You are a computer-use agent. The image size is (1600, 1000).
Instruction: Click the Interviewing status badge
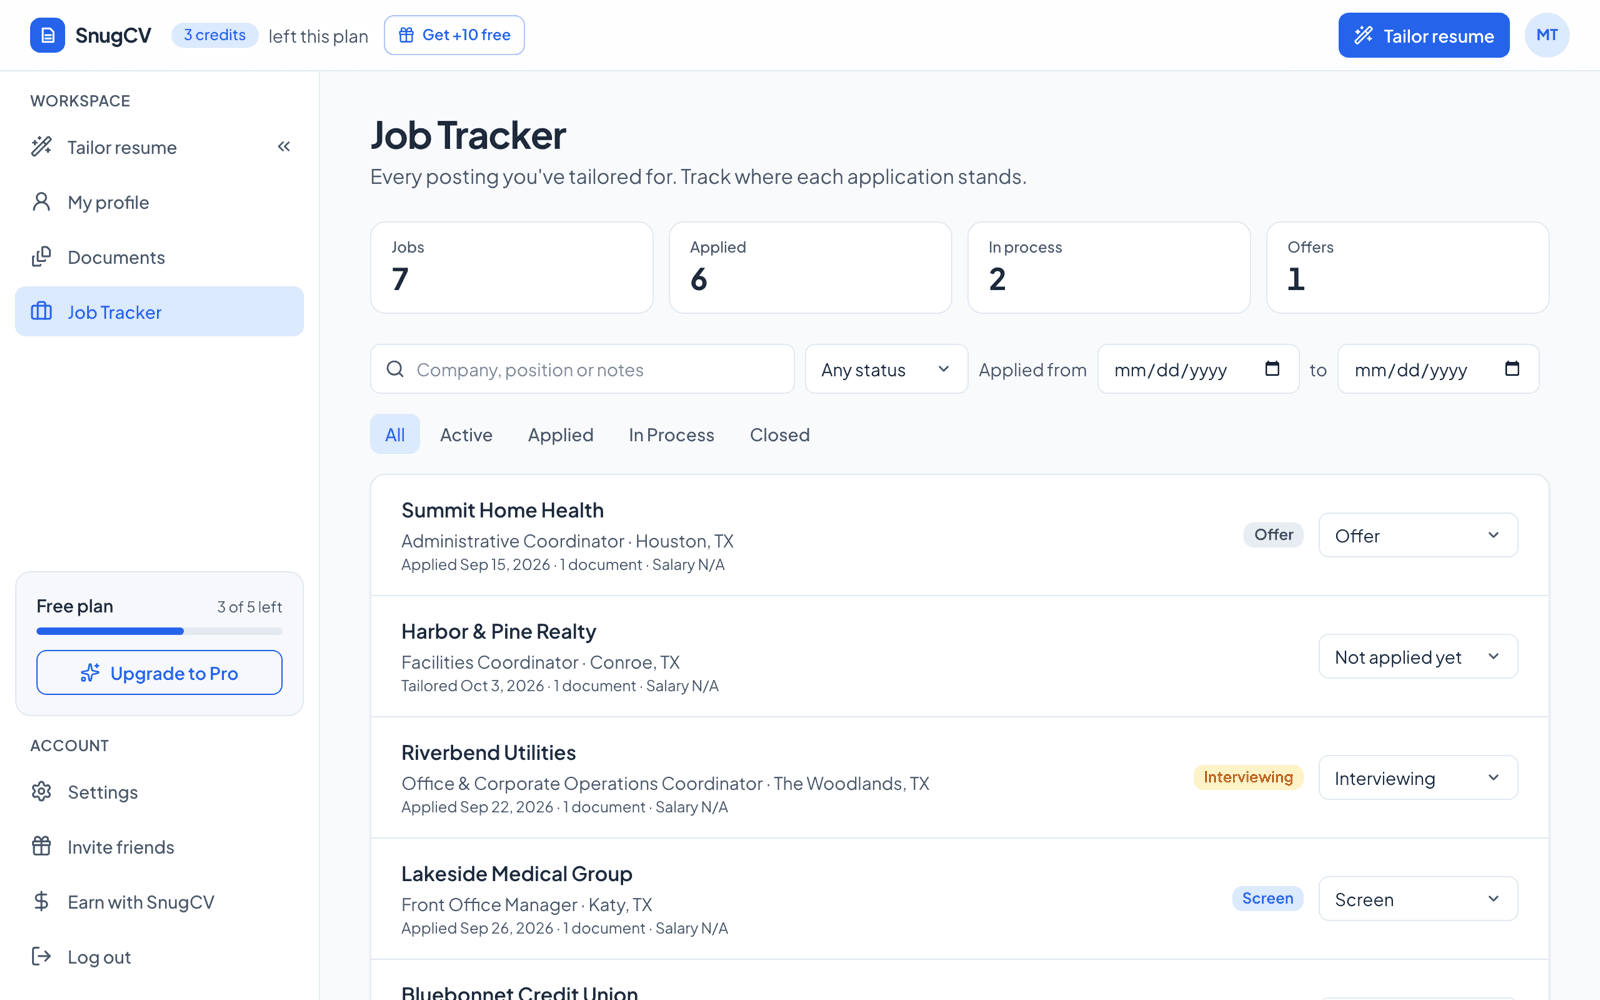pos(1248,777)
